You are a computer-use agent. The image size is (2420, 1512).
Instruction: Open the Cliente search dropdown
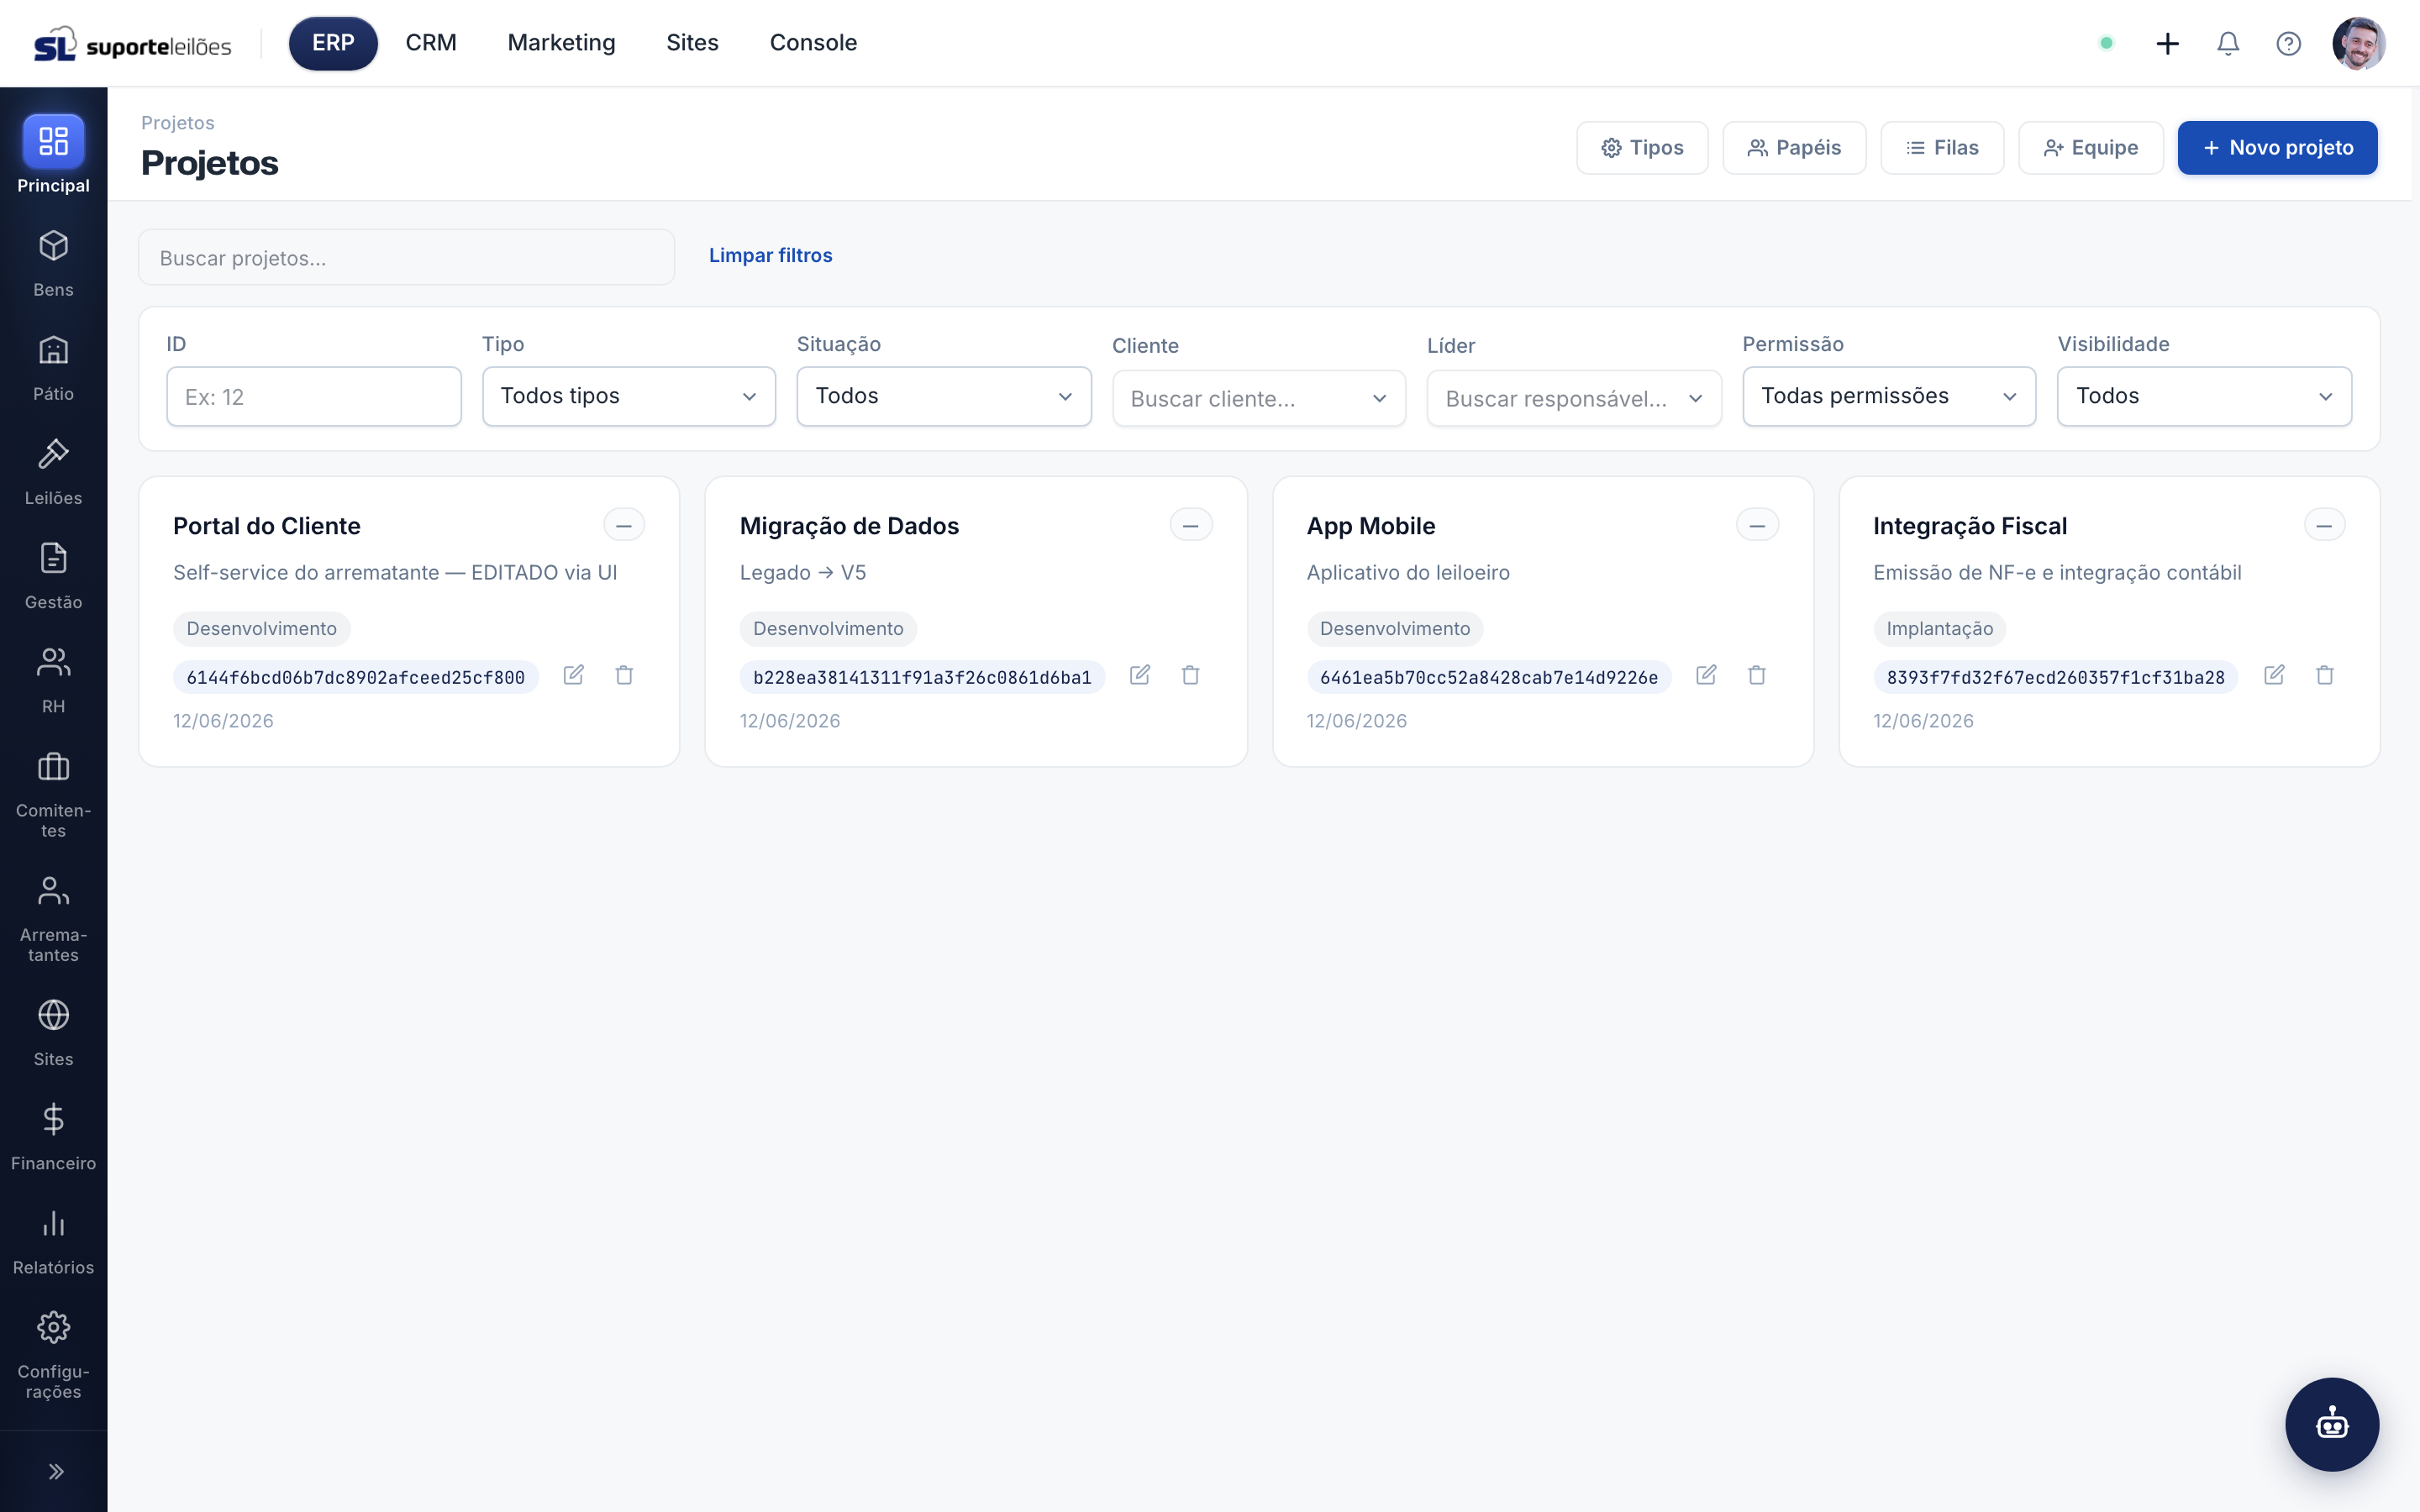pyautogui.click(x=1259, y=399)
